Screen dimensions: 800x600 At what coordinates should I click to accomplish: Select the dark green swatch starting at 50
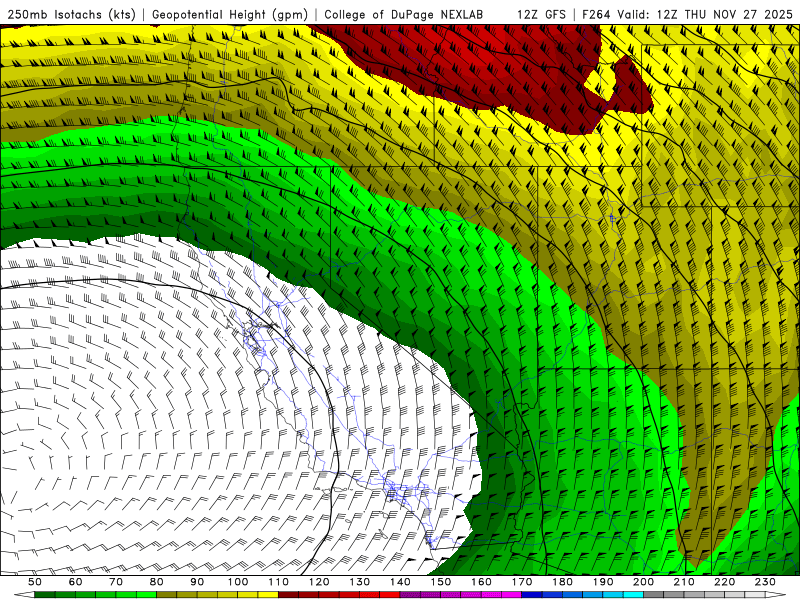click(x=44, y=595)
